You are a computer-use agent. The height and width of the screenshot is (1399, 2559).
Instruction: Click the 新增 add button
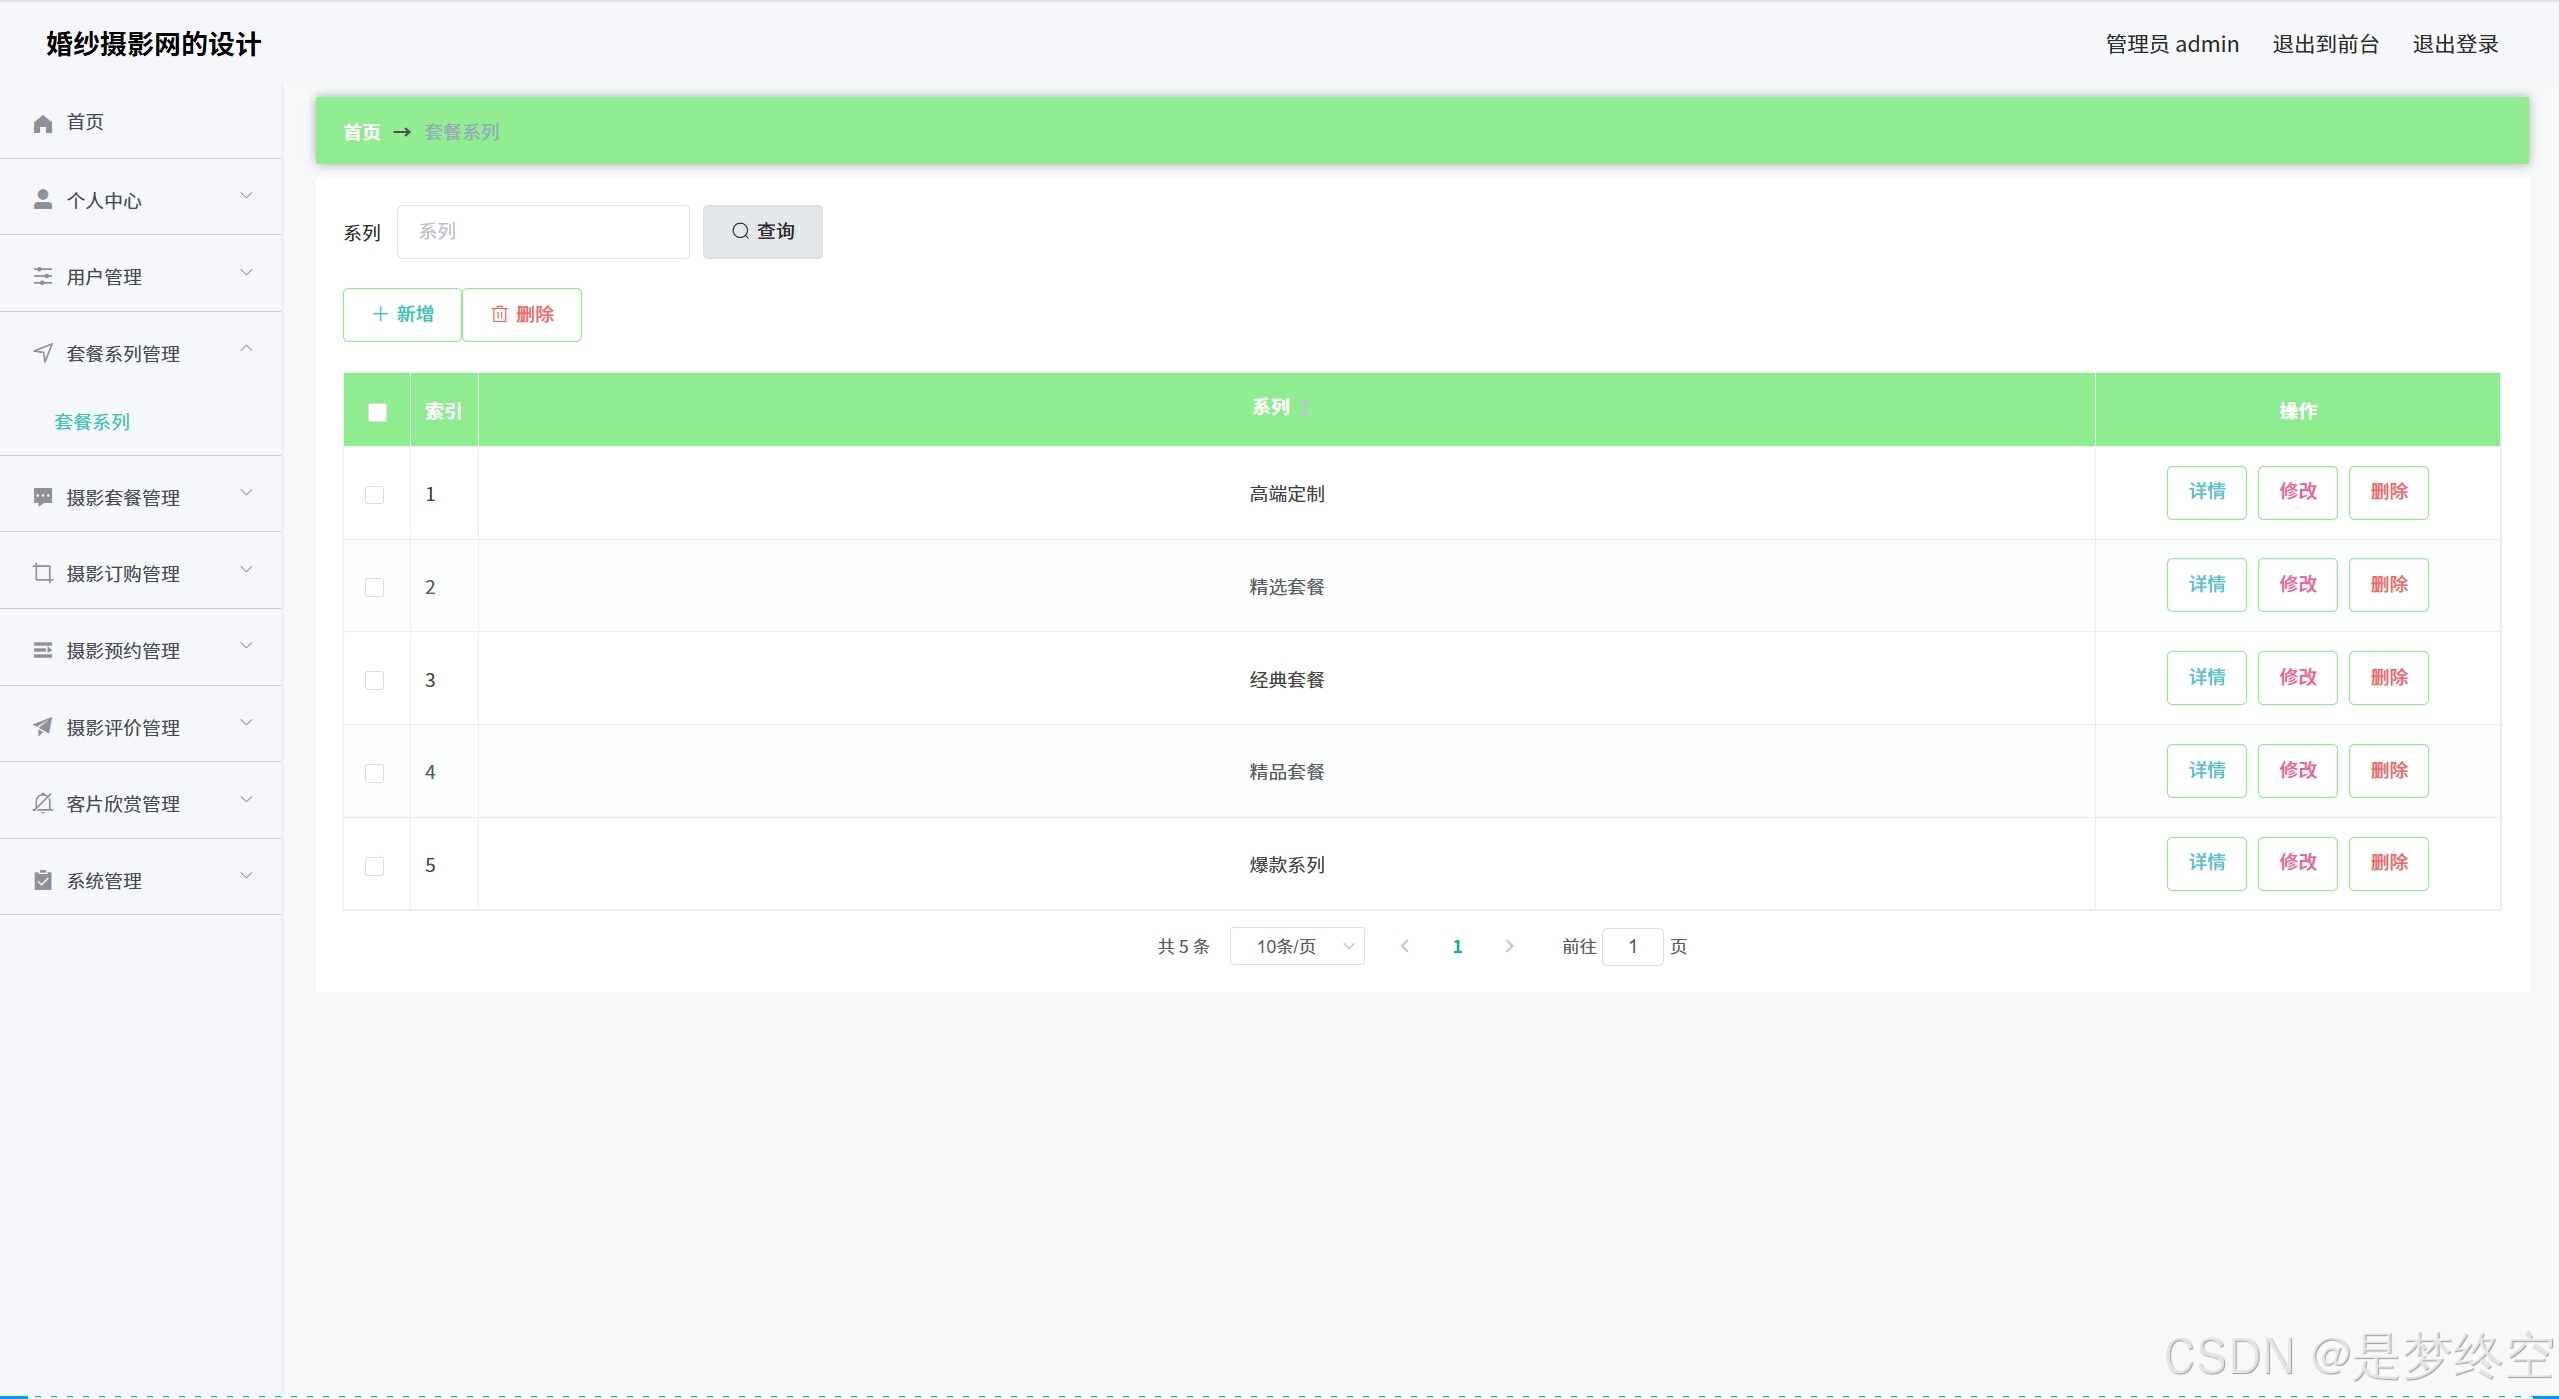[x=402, y=315]
